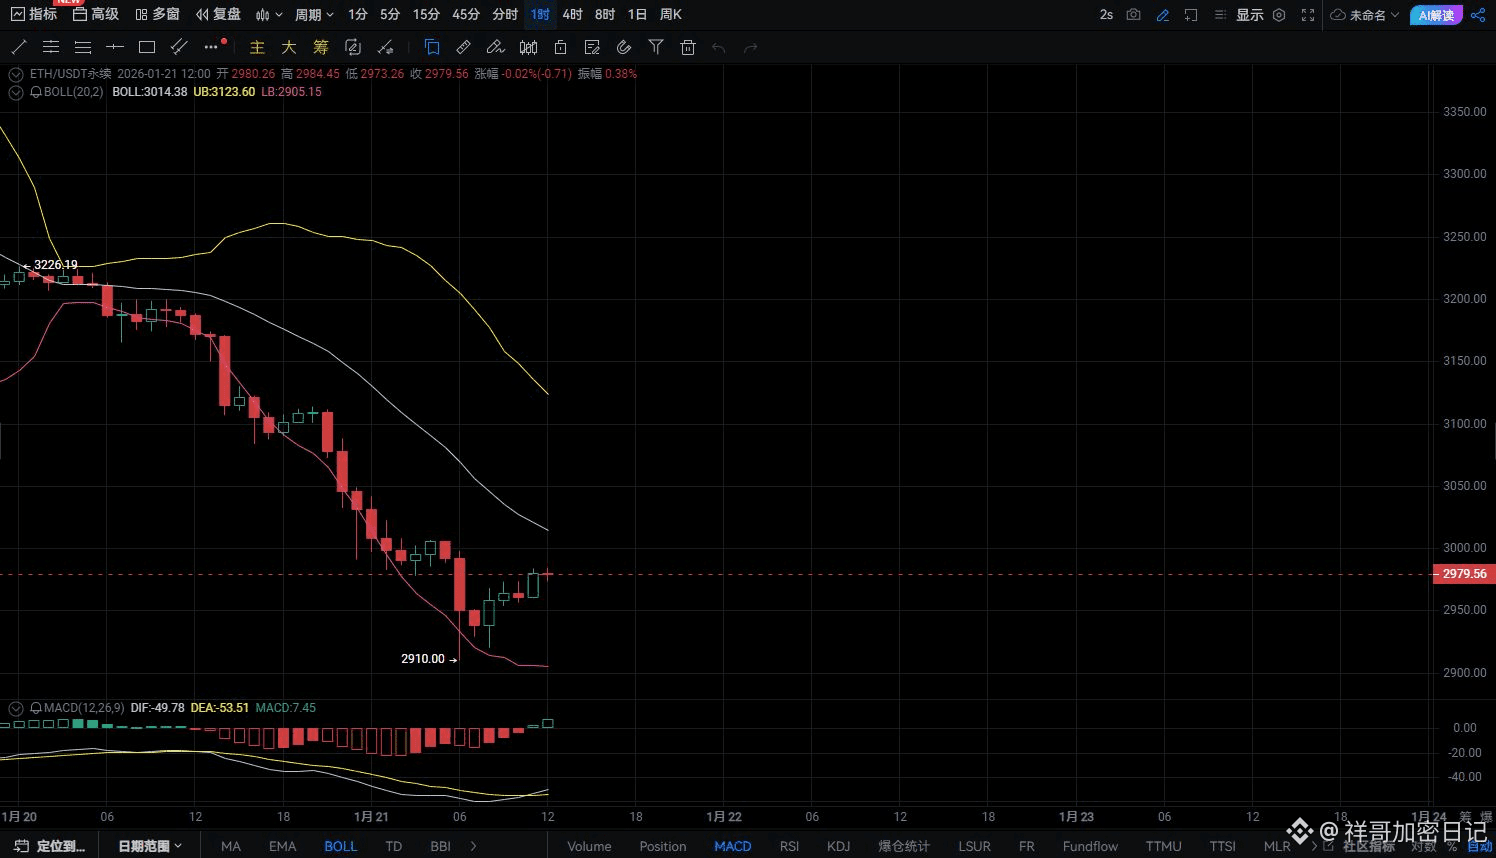Undo the last drawing action

tap(718, 47)
